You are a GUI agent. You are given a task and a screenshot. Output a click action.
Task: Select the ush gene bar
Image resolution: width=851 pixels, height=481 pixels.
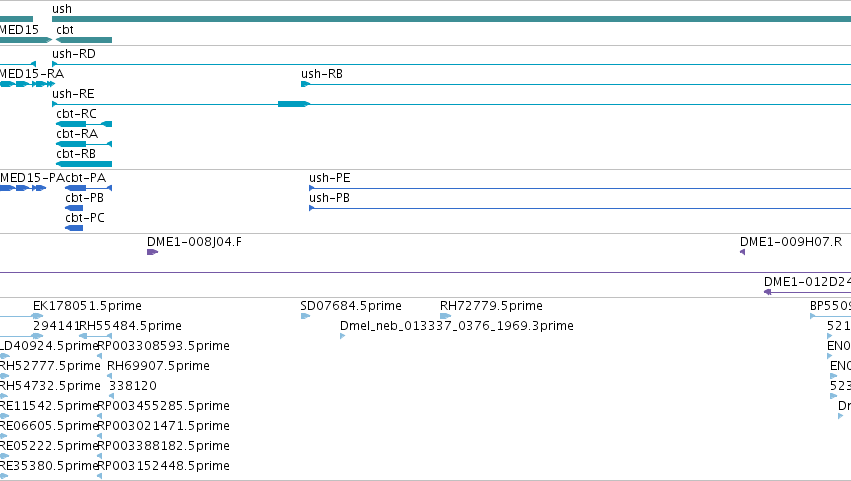(x=452, y=19)
